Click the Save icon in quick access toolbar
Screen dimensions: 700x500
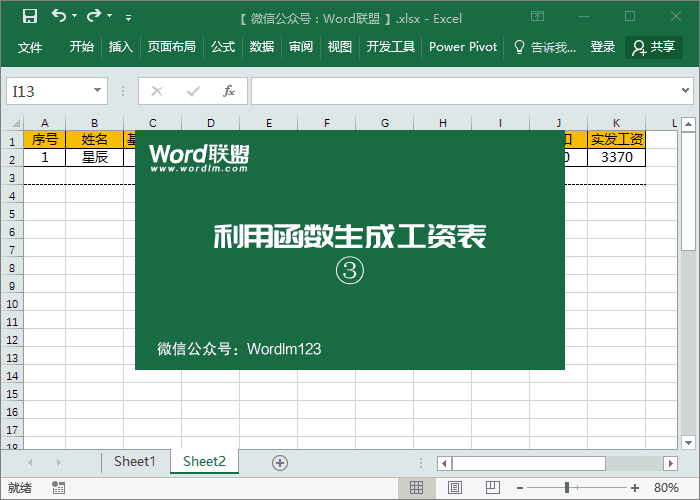pos(29,16)
